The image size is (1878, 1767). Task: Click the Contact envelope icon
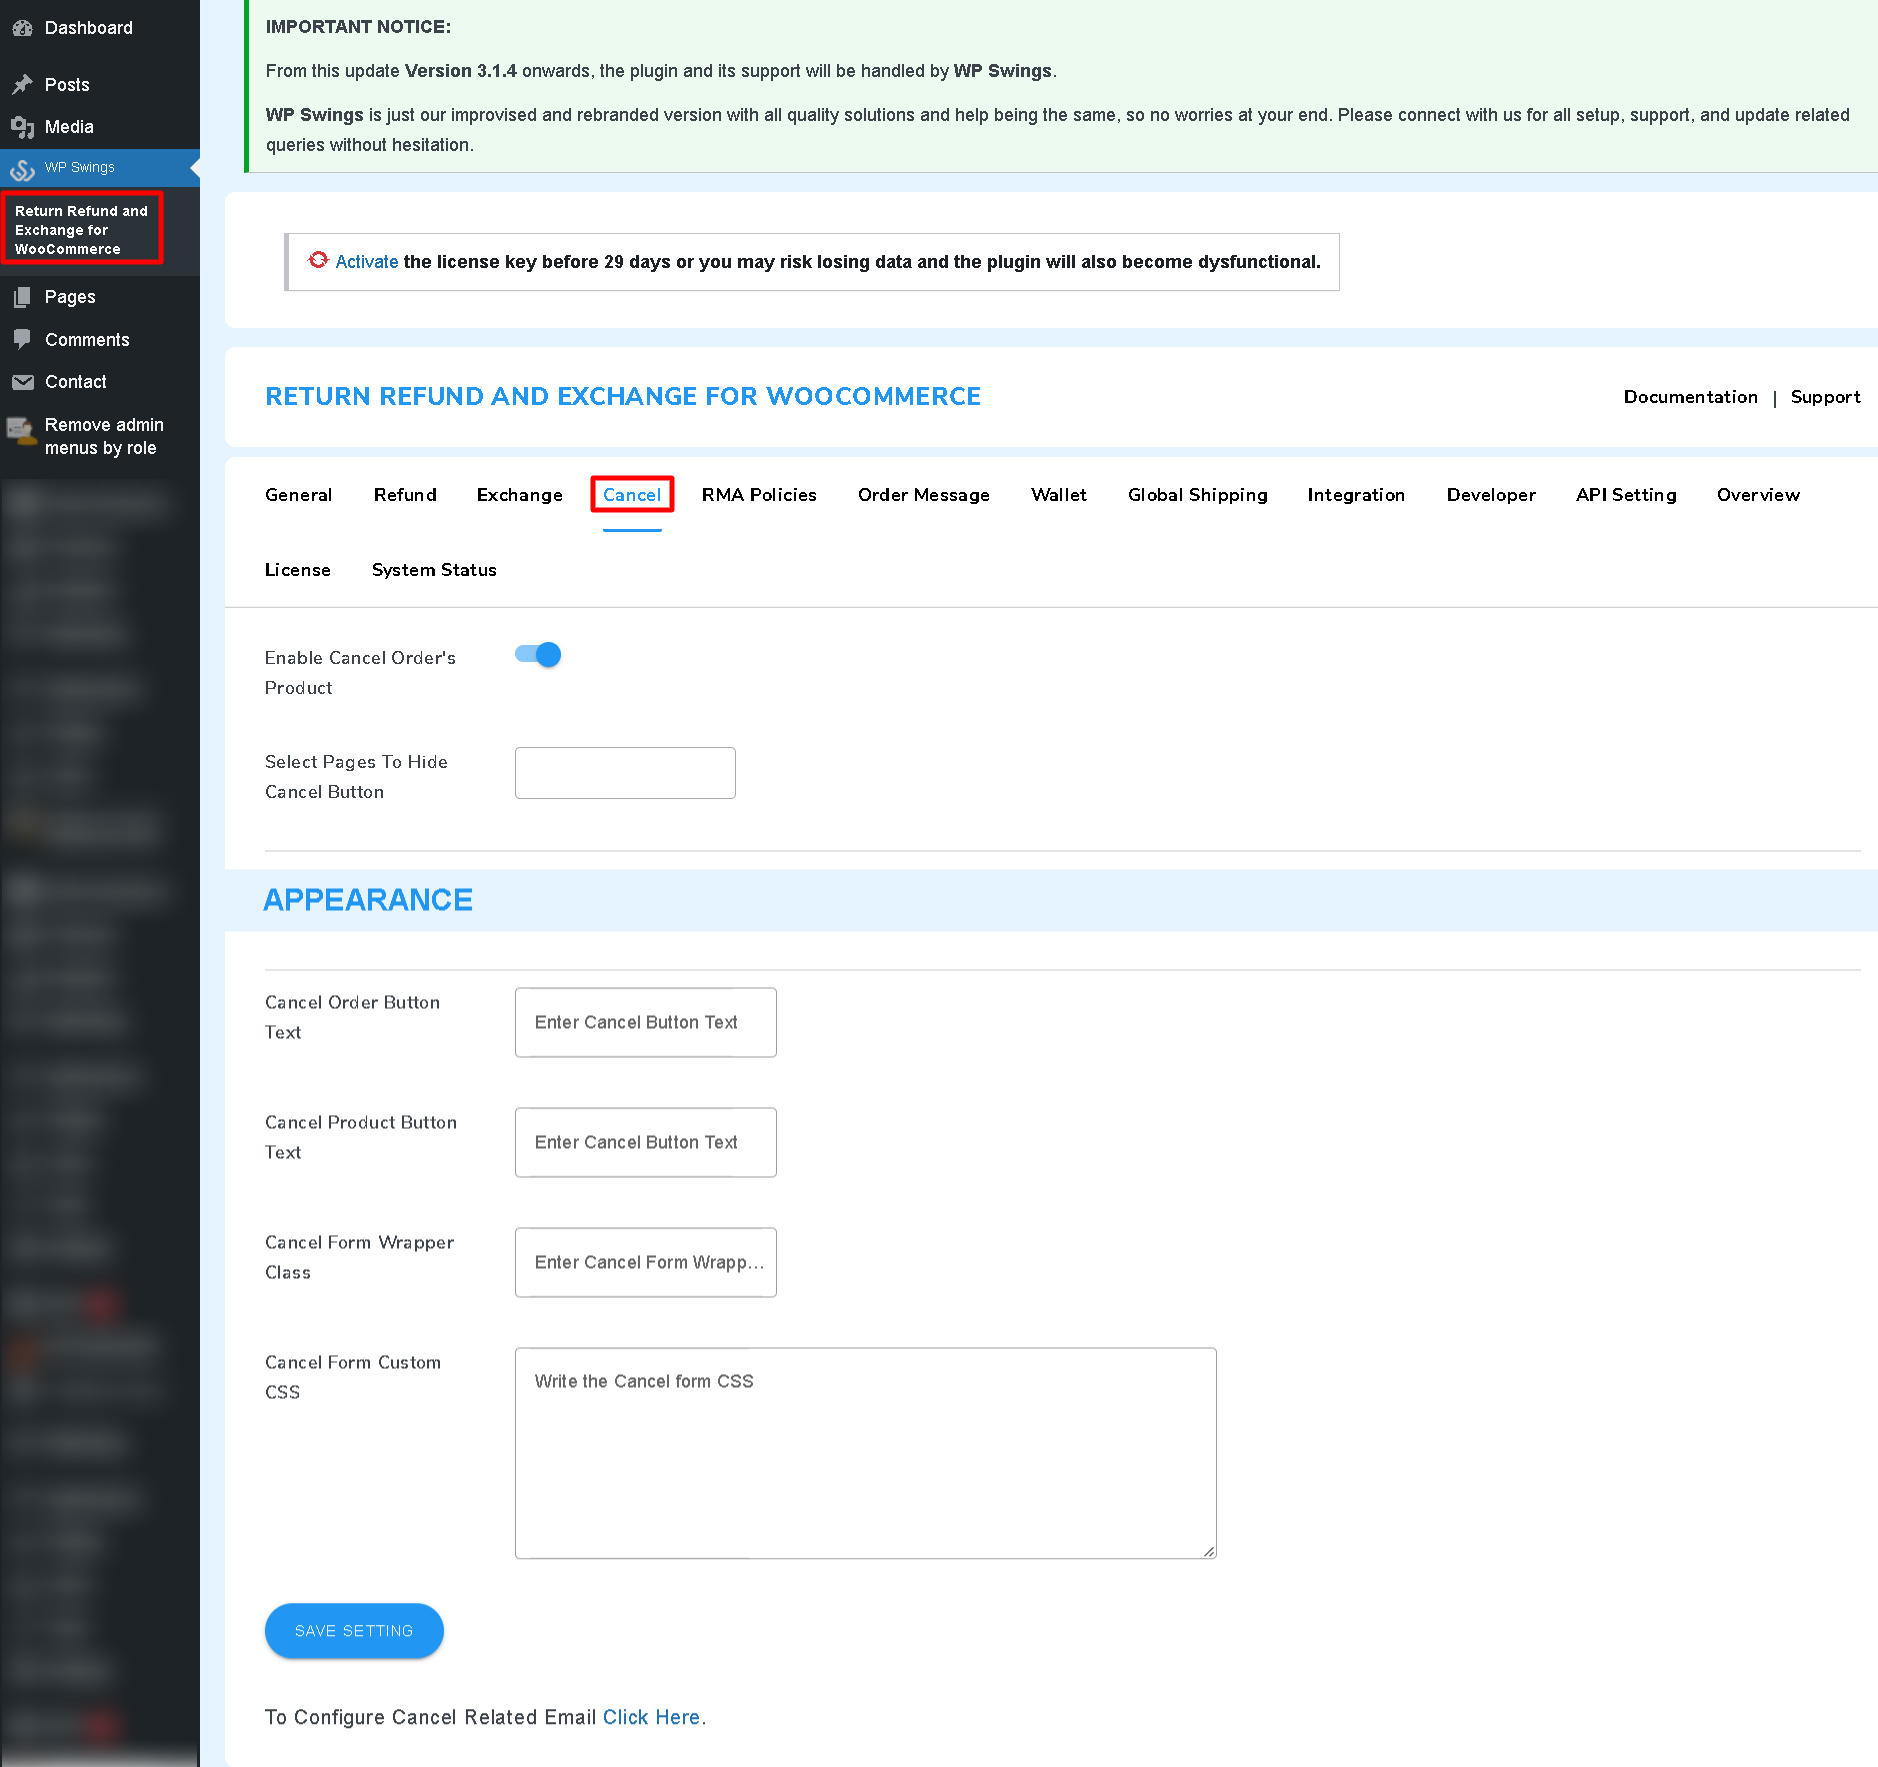pos(22,382)
